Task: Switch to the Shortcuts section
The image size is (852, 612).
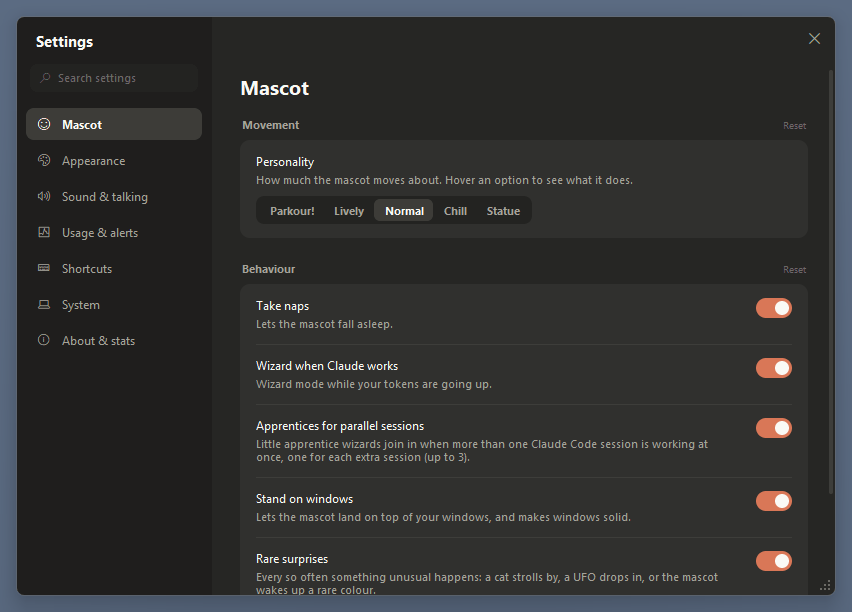Action: [x=114, y=268]
